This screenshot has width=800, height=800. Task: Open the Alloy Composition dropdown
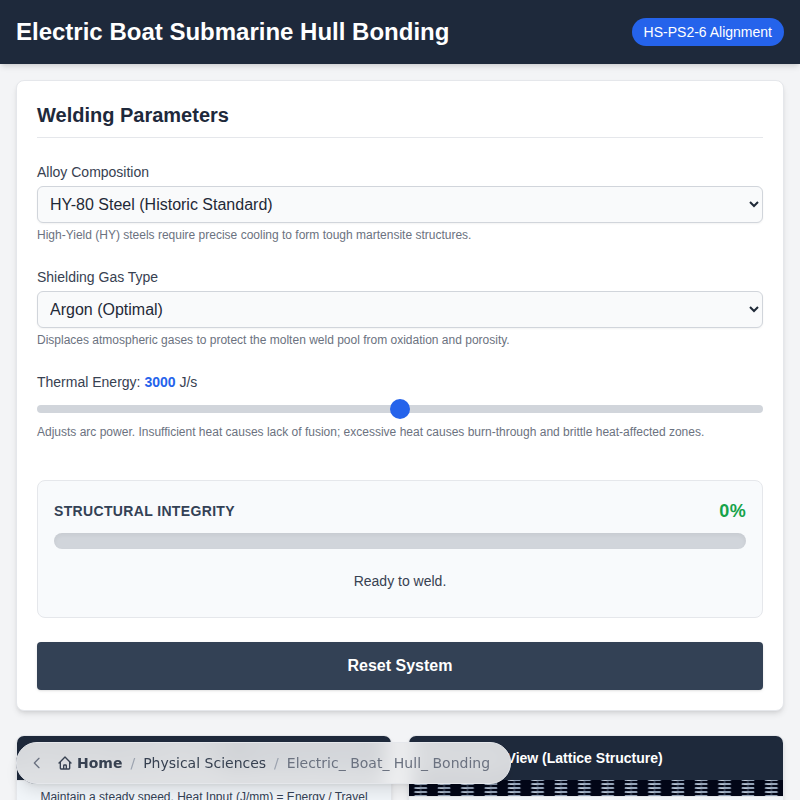pos(400,204)
